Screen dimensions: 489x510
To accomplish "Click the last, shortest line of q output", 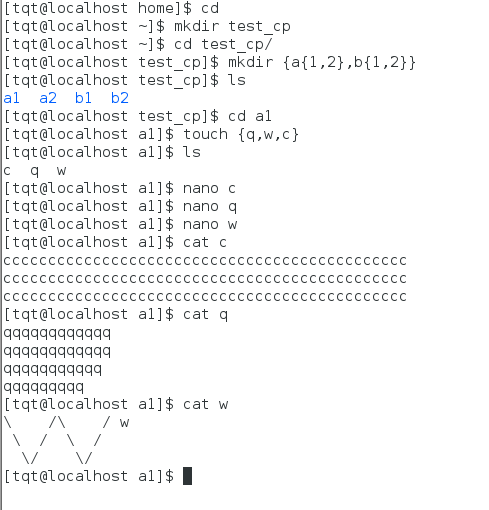I will (43, 388).
